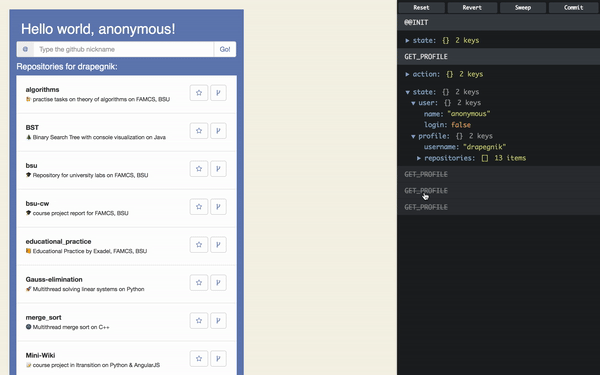This screenshot has height=375, width=600.
Task: Click the Reset button in devtools
Action: (x=421, y=7)
